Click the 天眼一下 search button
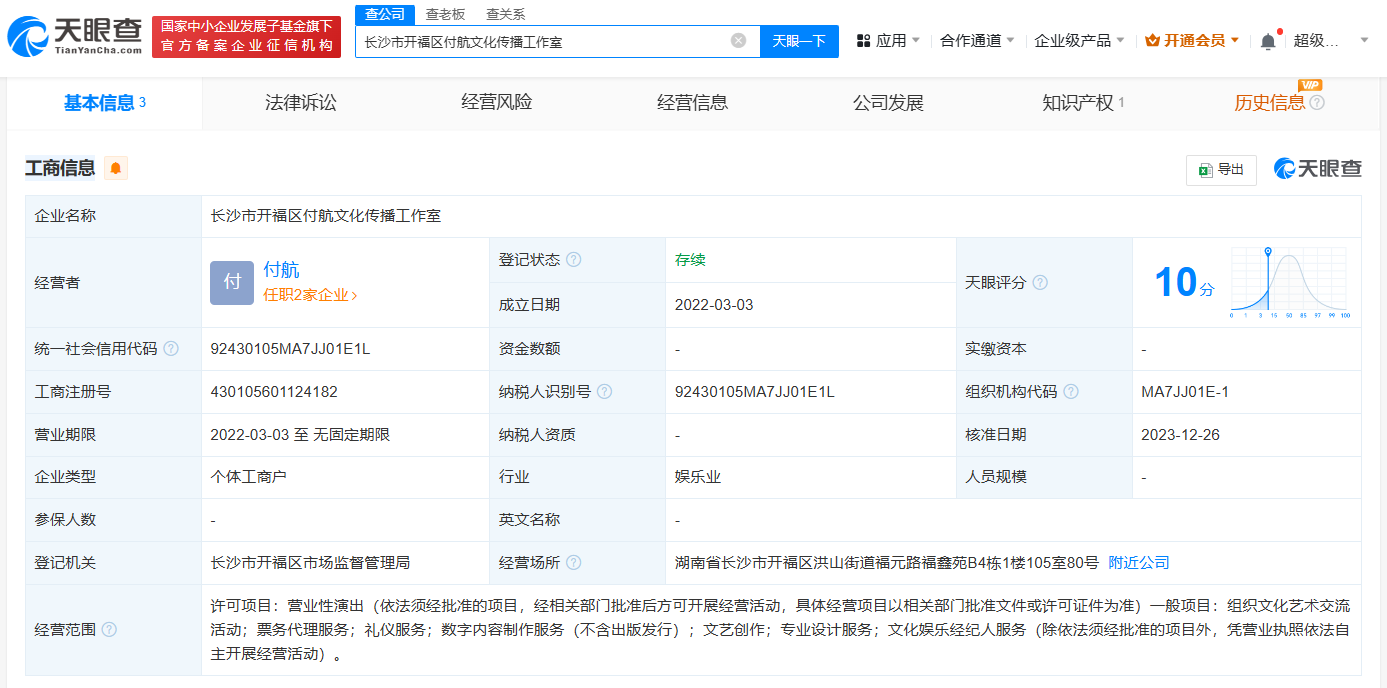Screen dimensions: 1387x688 click(799, 41)
